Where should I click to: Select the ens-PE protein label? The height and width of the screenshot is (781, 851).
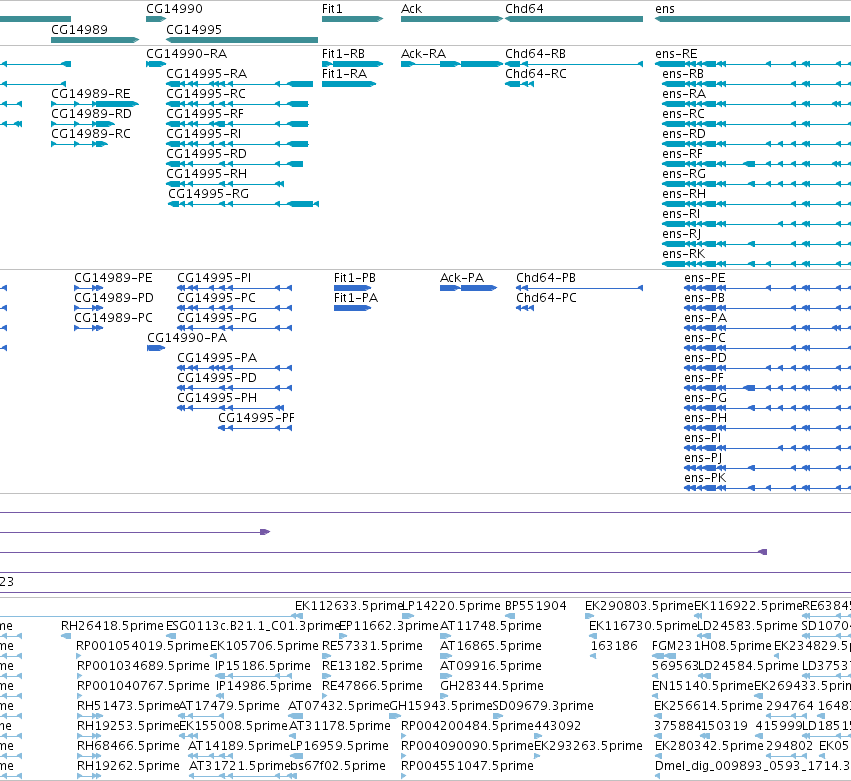(x=704, y=278)
